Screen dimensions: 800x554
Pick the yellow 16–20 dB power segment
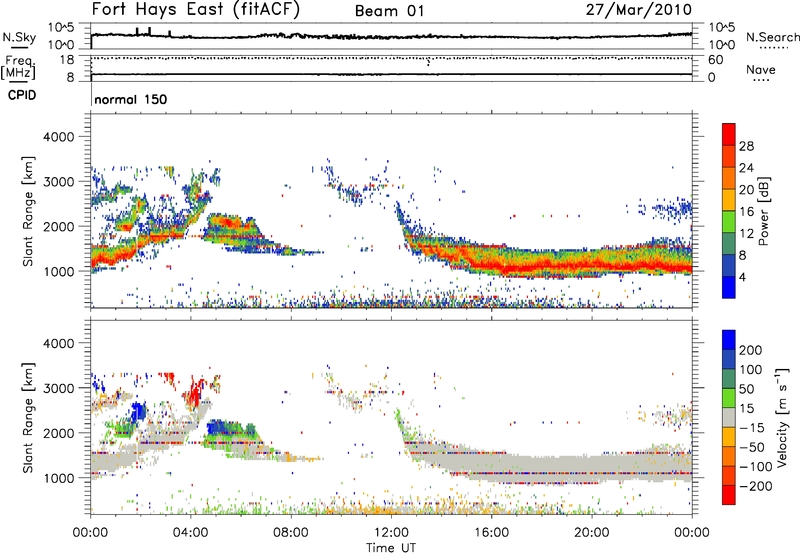(729, 200)
